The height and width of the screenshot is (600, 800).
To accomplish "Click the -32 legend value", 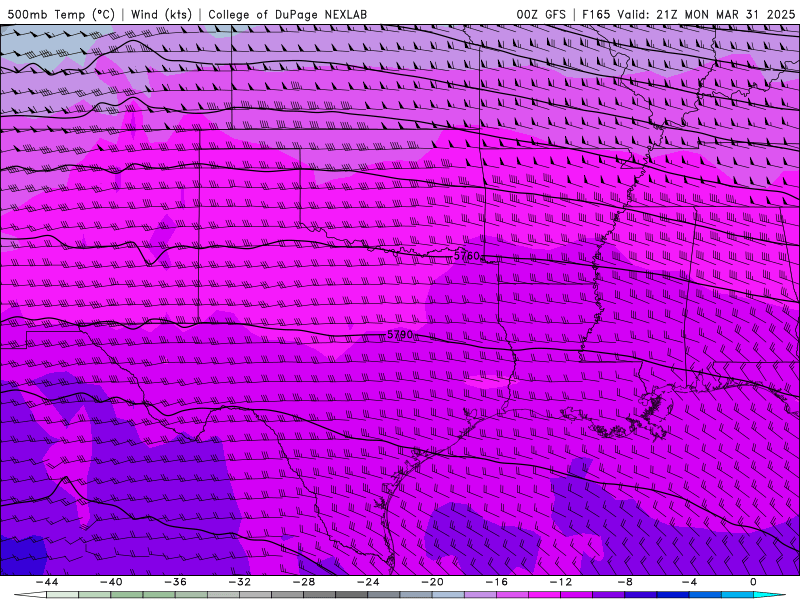I will [239, 582].
